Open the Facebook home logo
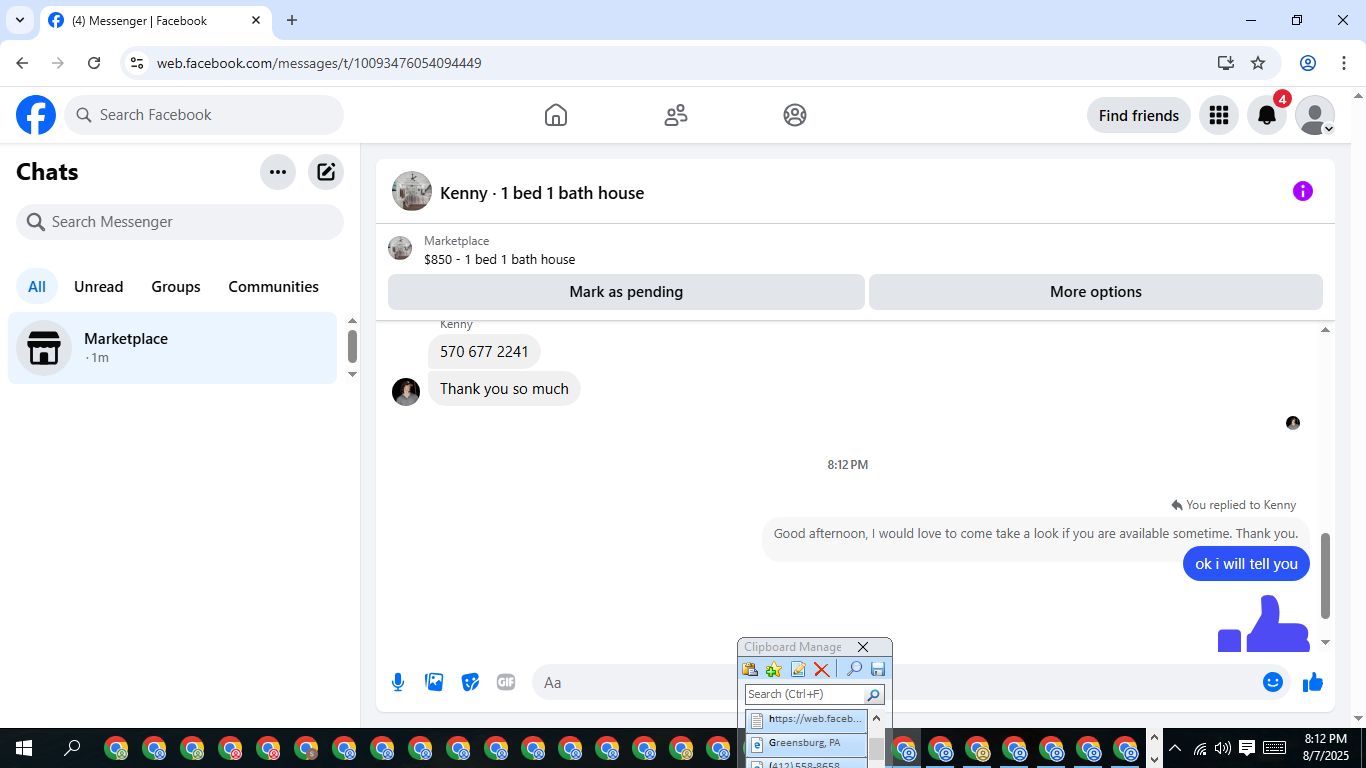This screenshot has width=1366, height=768. 36,115
